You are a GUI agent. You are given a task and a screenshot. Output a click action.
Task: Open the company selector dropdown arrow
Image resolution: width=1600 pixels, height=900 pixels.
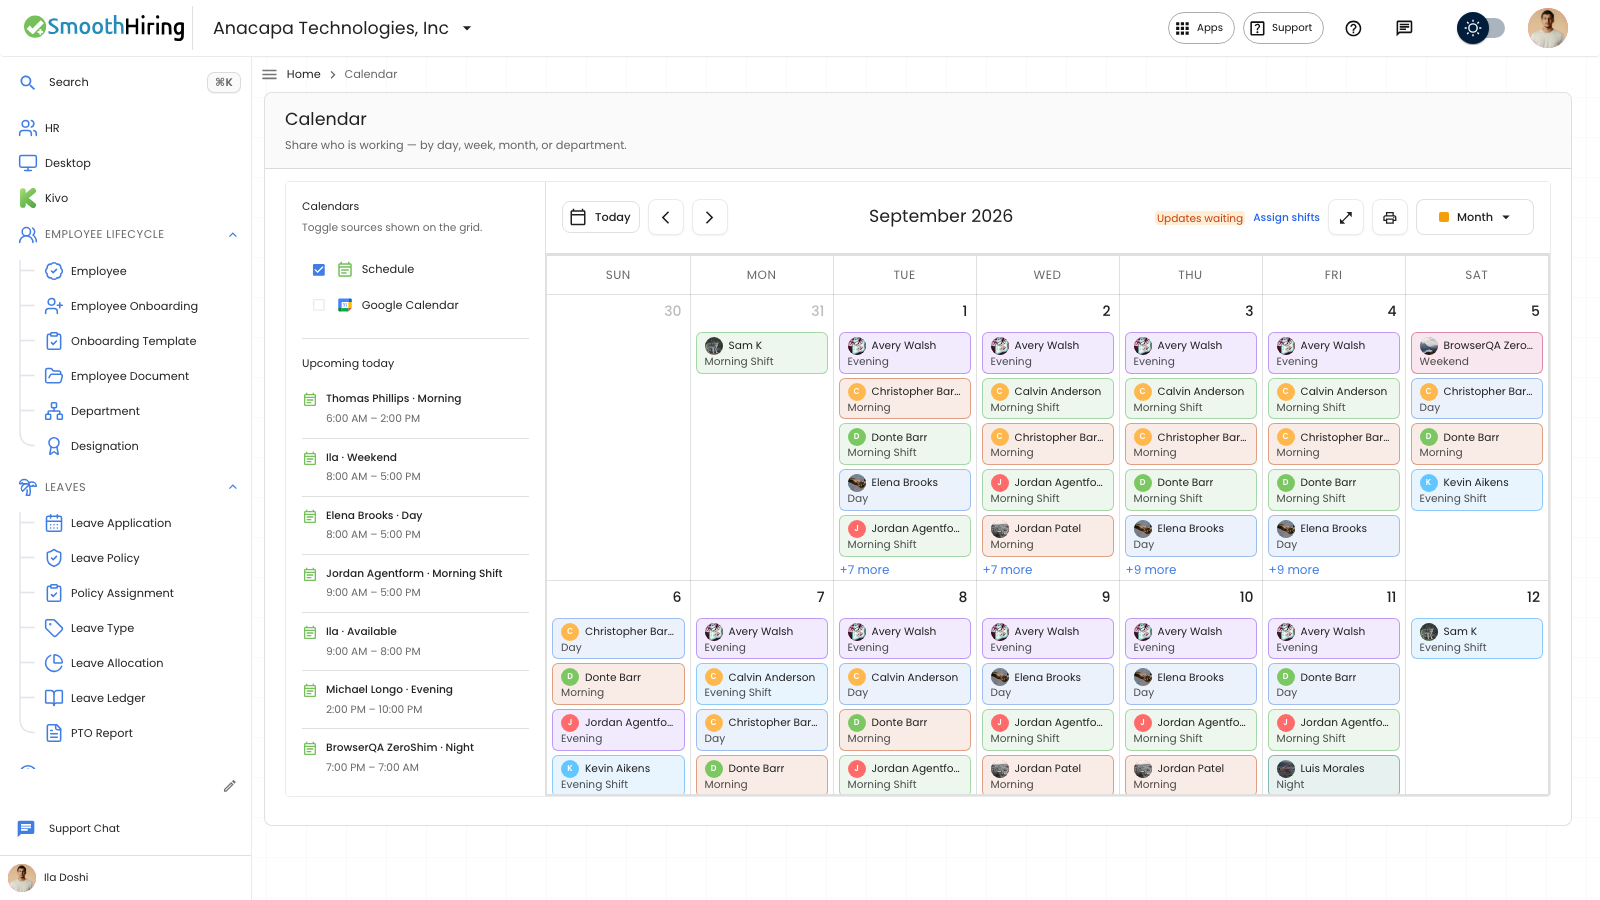pos(467,28)
